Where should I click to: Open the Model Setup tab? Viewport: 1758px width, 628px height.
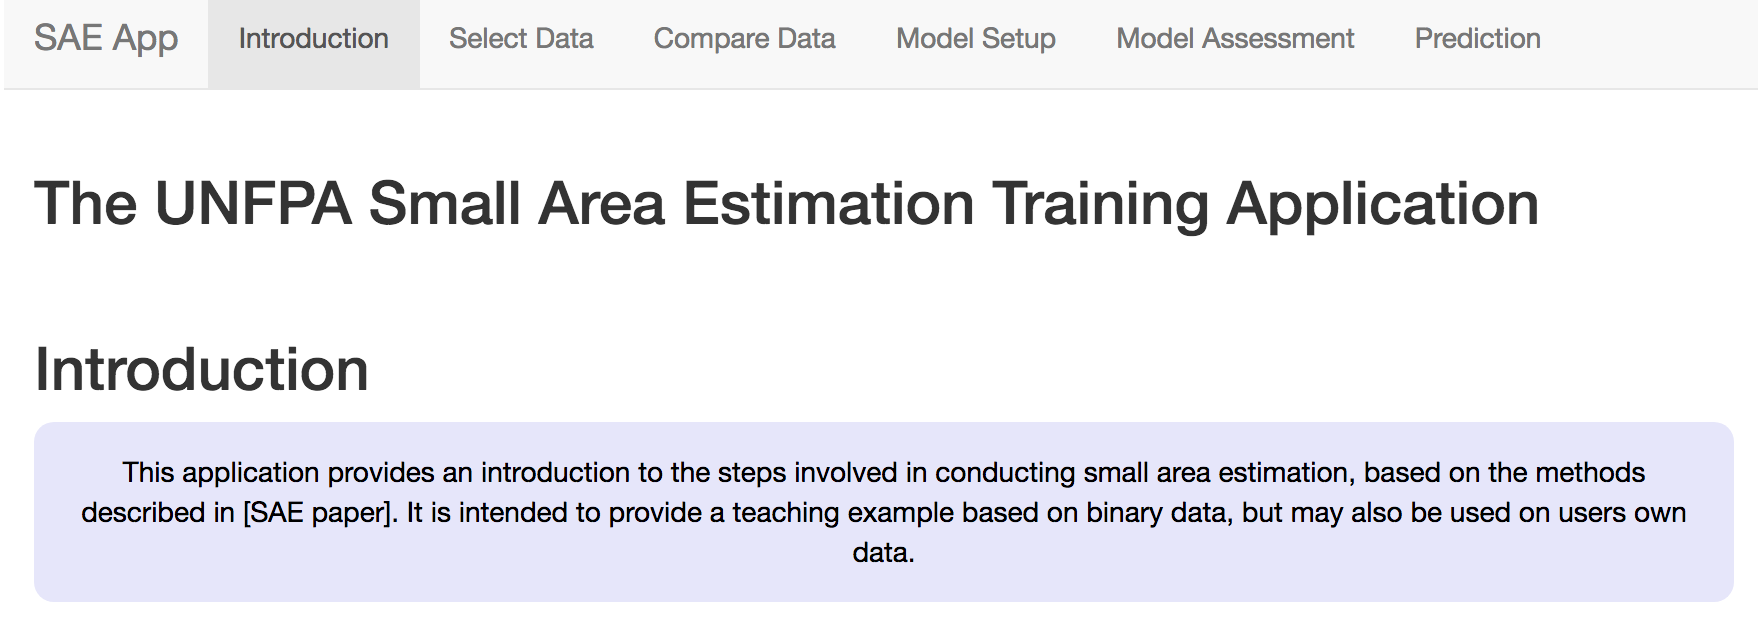coord(975,39)
